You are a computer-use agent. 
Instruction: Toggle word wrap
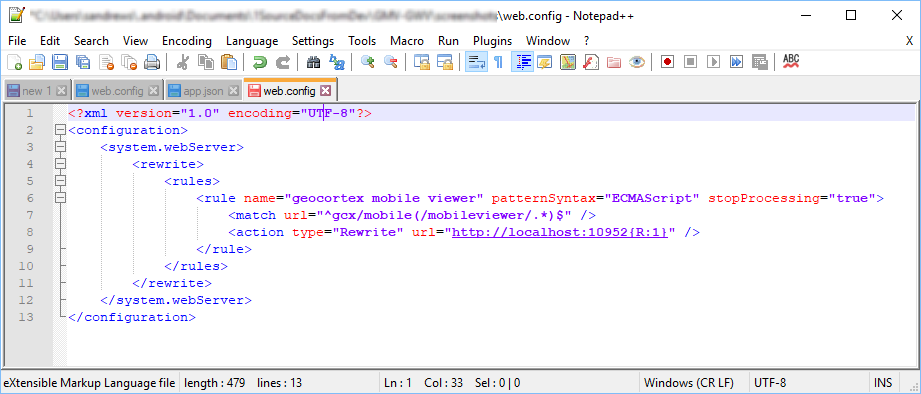[476, 61]
